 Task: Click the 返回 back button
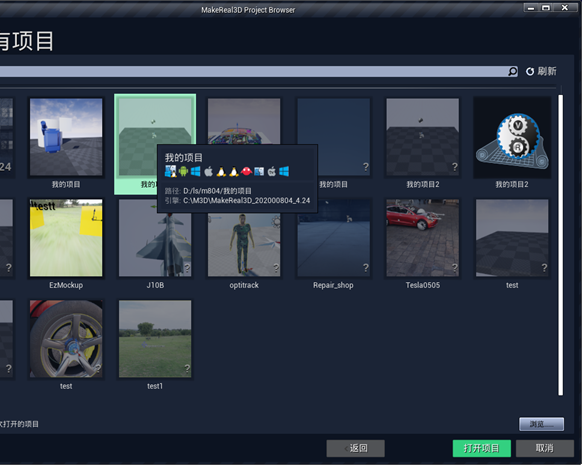tap(356, 448)
